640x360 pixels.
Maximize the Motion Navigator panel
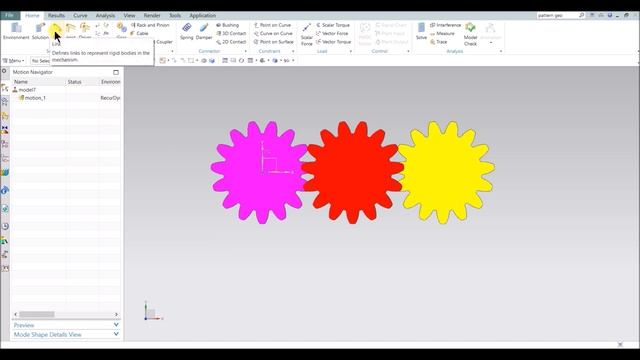116,72
